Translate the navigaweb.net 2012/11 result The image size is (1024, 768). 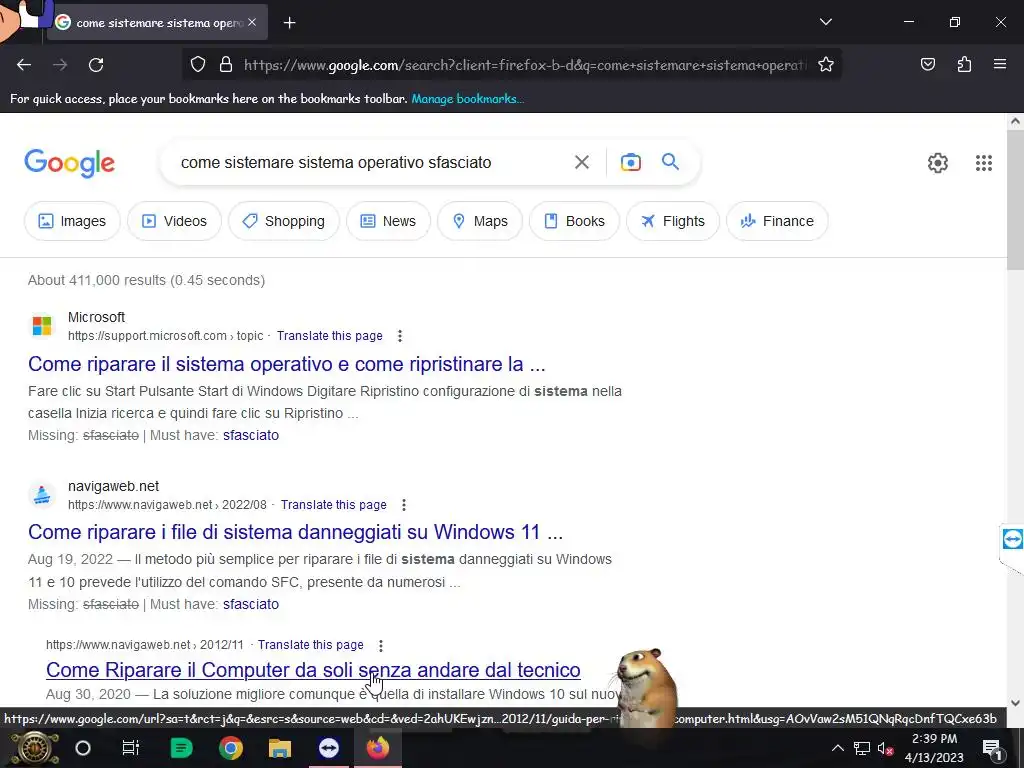311,645
